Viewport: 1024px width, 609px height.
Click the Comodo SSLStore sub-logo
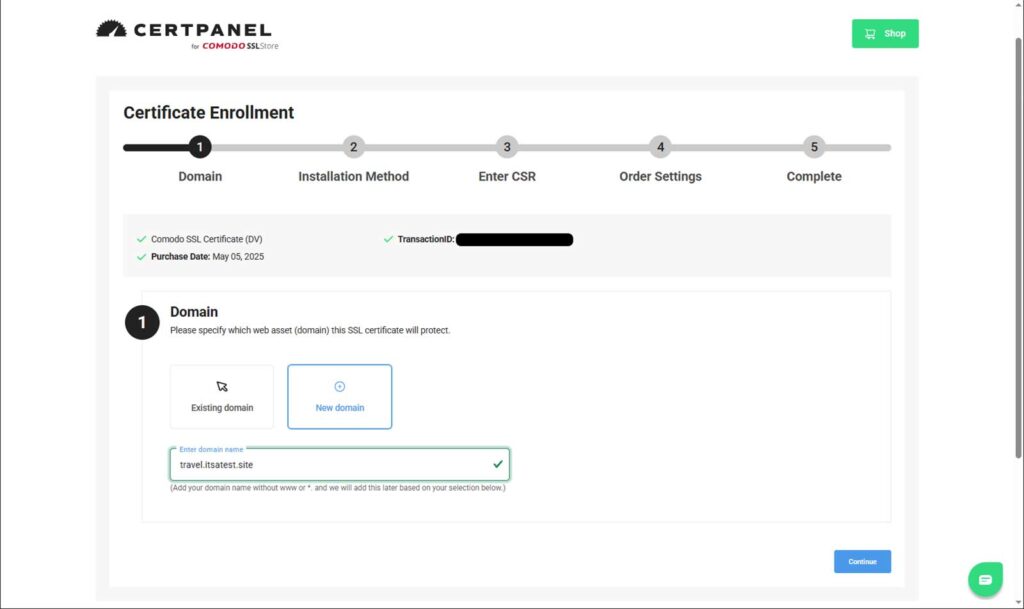(235, 46)
